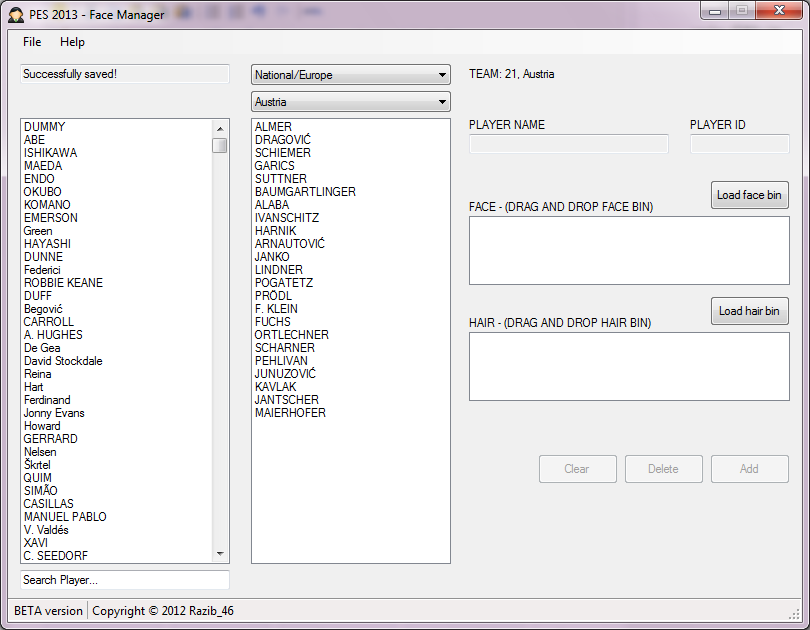The height and width of the screenshot is (630, 810).
Task: Select ALMER in the Austria squad
Action: pyautogui.click(x=351, y=127)
